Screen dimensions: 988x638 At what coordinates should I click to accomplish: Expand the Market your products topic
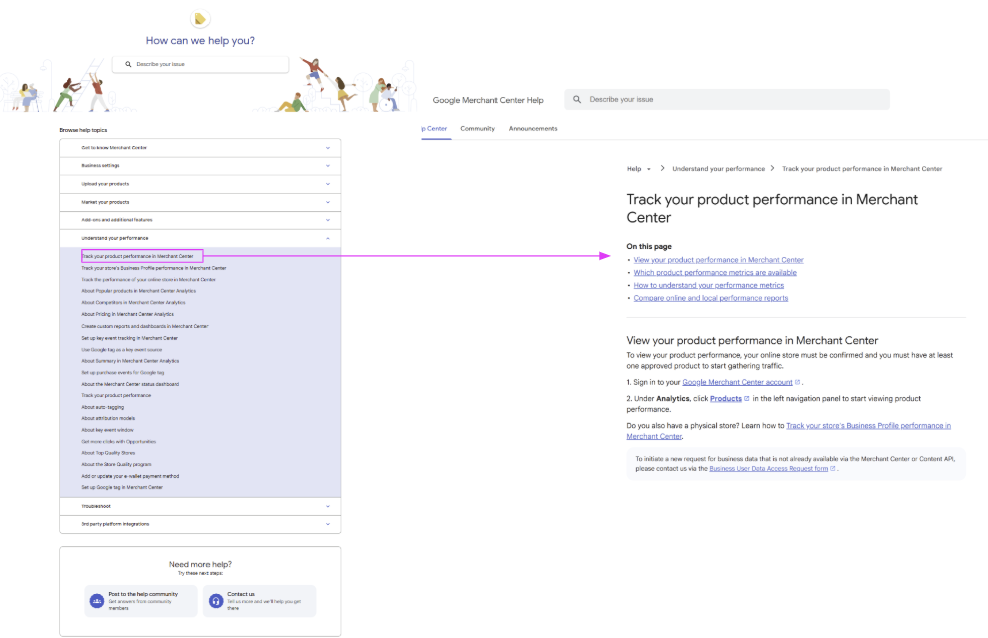(x=200, y=202)
